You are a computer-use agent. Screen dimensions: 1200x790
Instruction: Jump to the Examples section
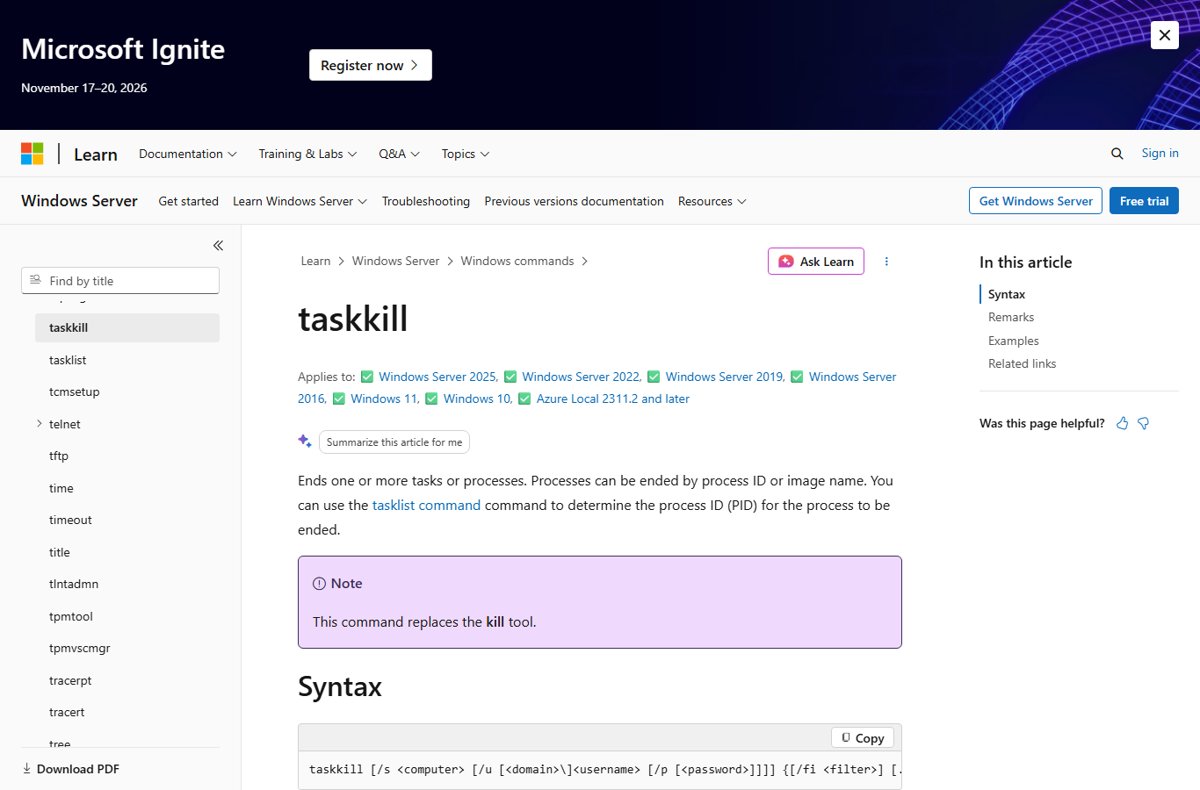pyautogui.click(x=1014, y=341)
